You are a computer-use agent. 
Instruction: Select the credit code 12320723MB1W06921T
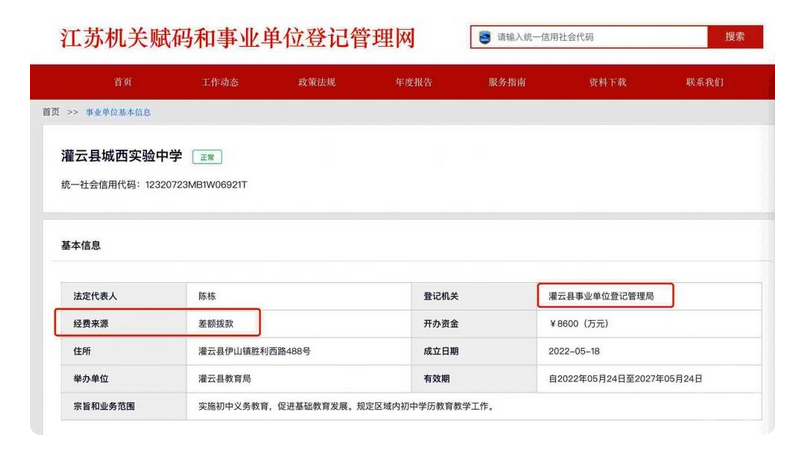[x=196, y=184]
